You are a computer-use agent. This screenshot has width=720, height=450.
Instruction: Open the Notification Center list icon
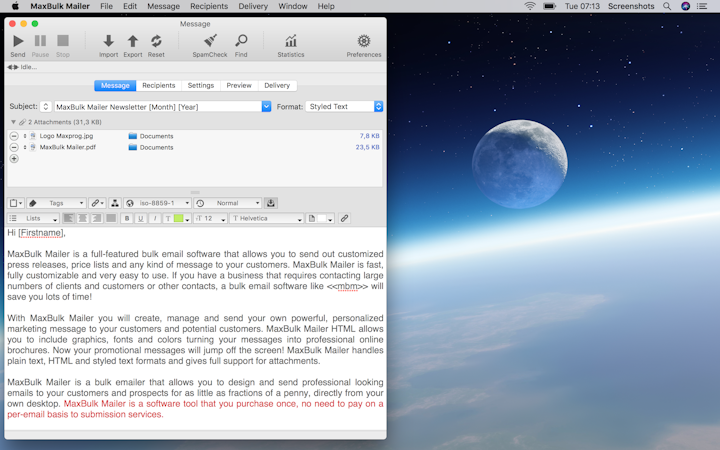[702, 6]
